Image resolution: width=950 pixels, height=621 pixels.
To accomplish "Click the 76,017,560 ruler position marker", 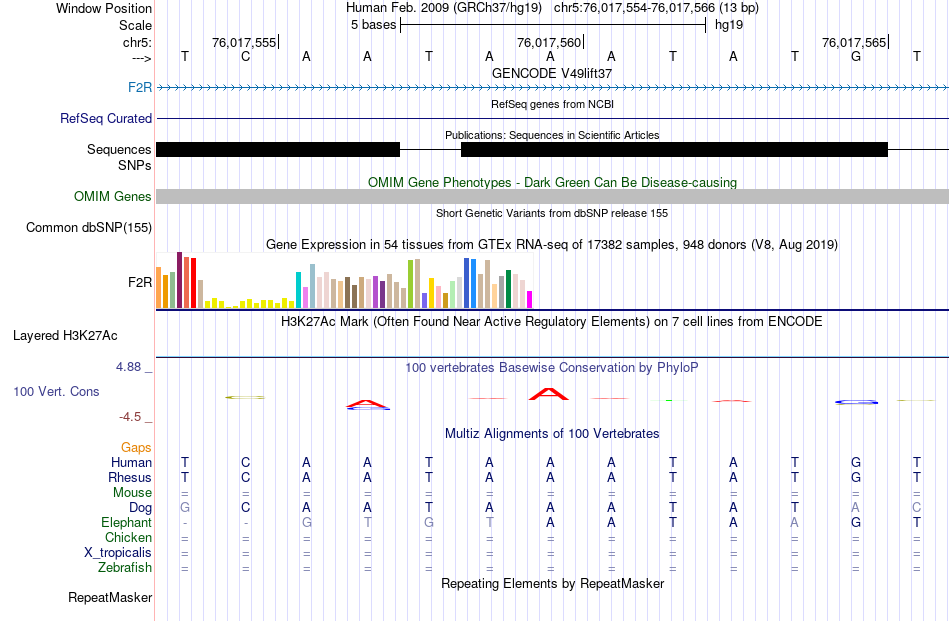I will tap(550, 42).
